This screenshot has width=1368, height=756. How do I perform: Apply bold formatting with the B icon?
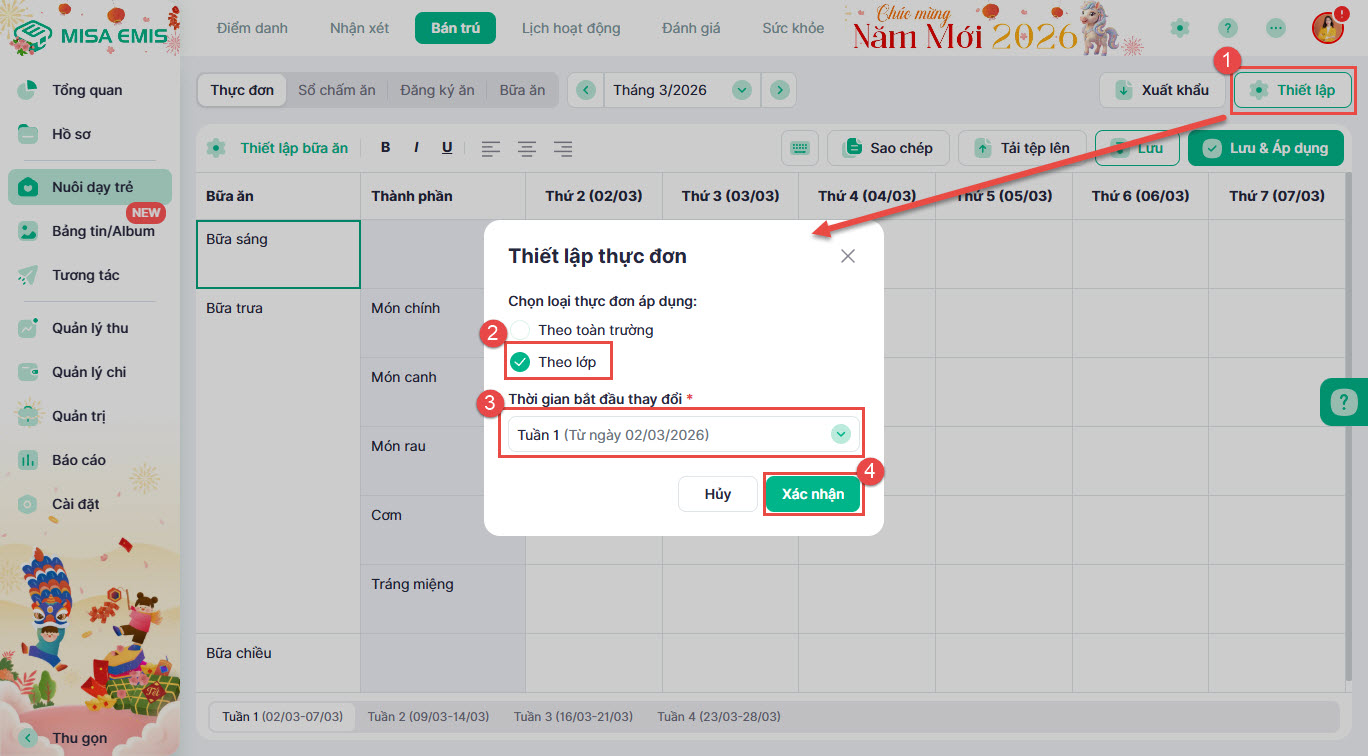pyautogui.click(x=386, y=148)
